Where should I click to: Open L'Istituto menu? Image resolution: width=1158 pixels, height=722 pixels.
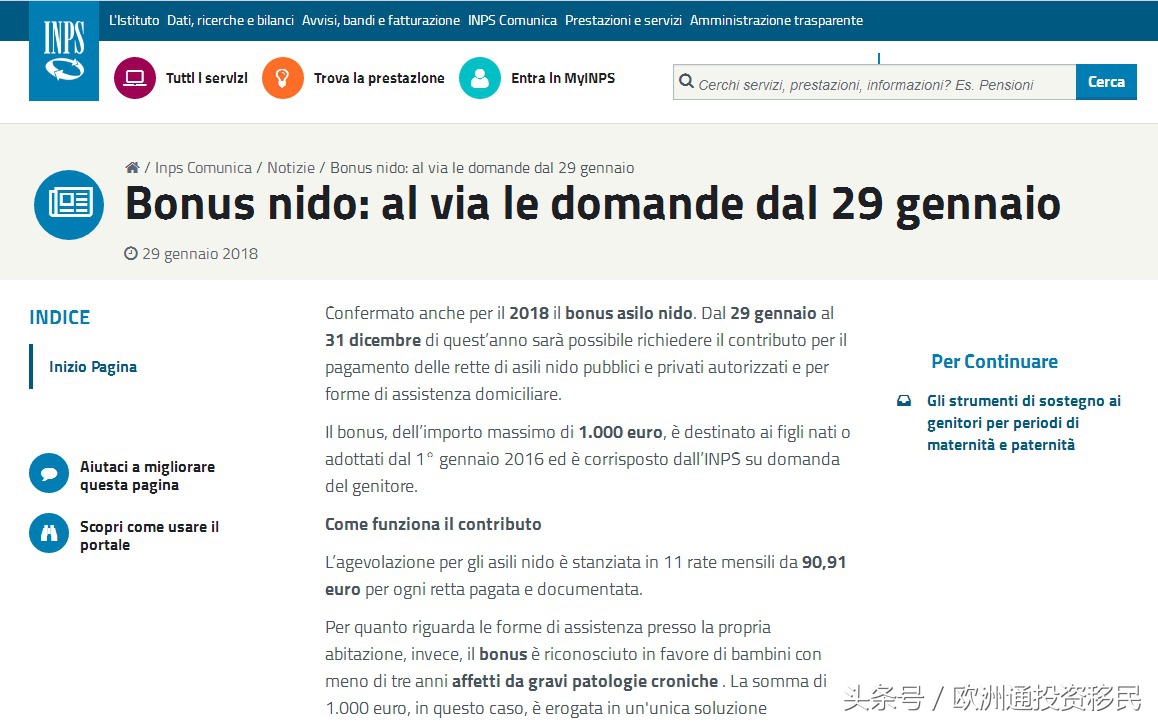click(134, 20)
